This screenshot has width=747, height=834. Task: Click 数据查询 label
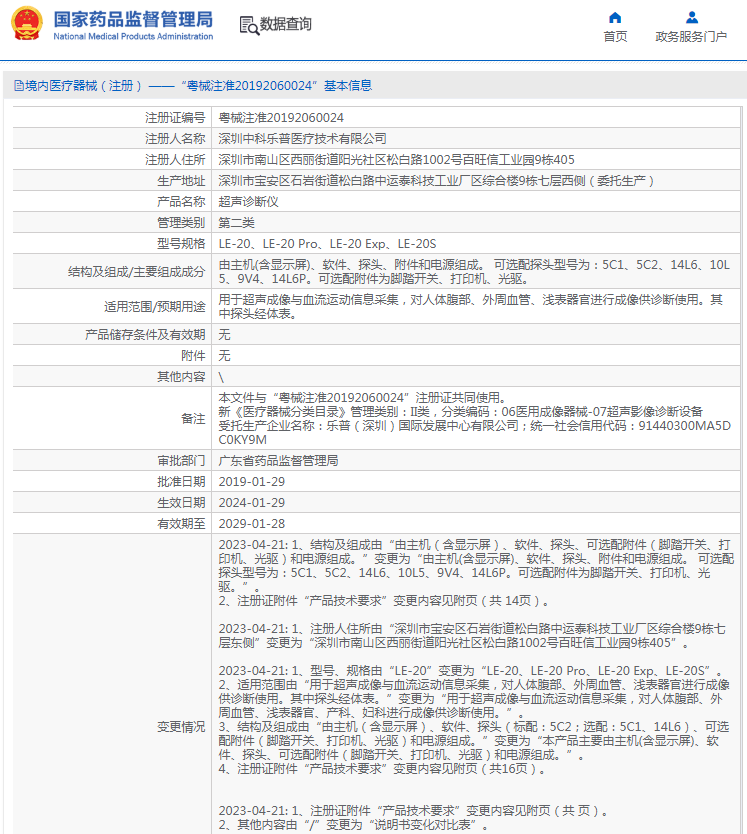click(x=286, y=24)
